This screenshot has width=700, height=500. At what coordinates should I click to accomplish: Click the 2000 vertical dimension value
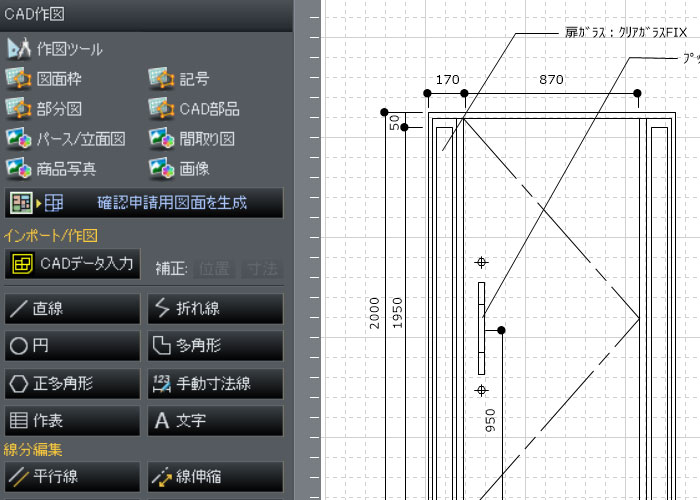375,313
